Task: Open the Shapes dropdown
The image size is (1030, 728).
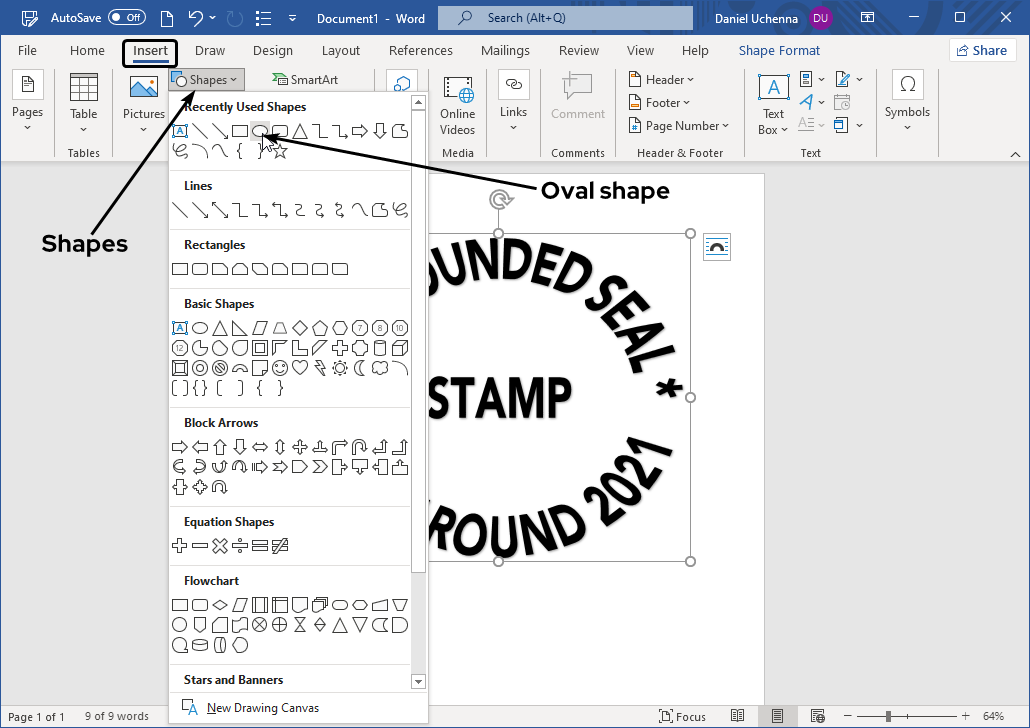Action: pos(206,79)
